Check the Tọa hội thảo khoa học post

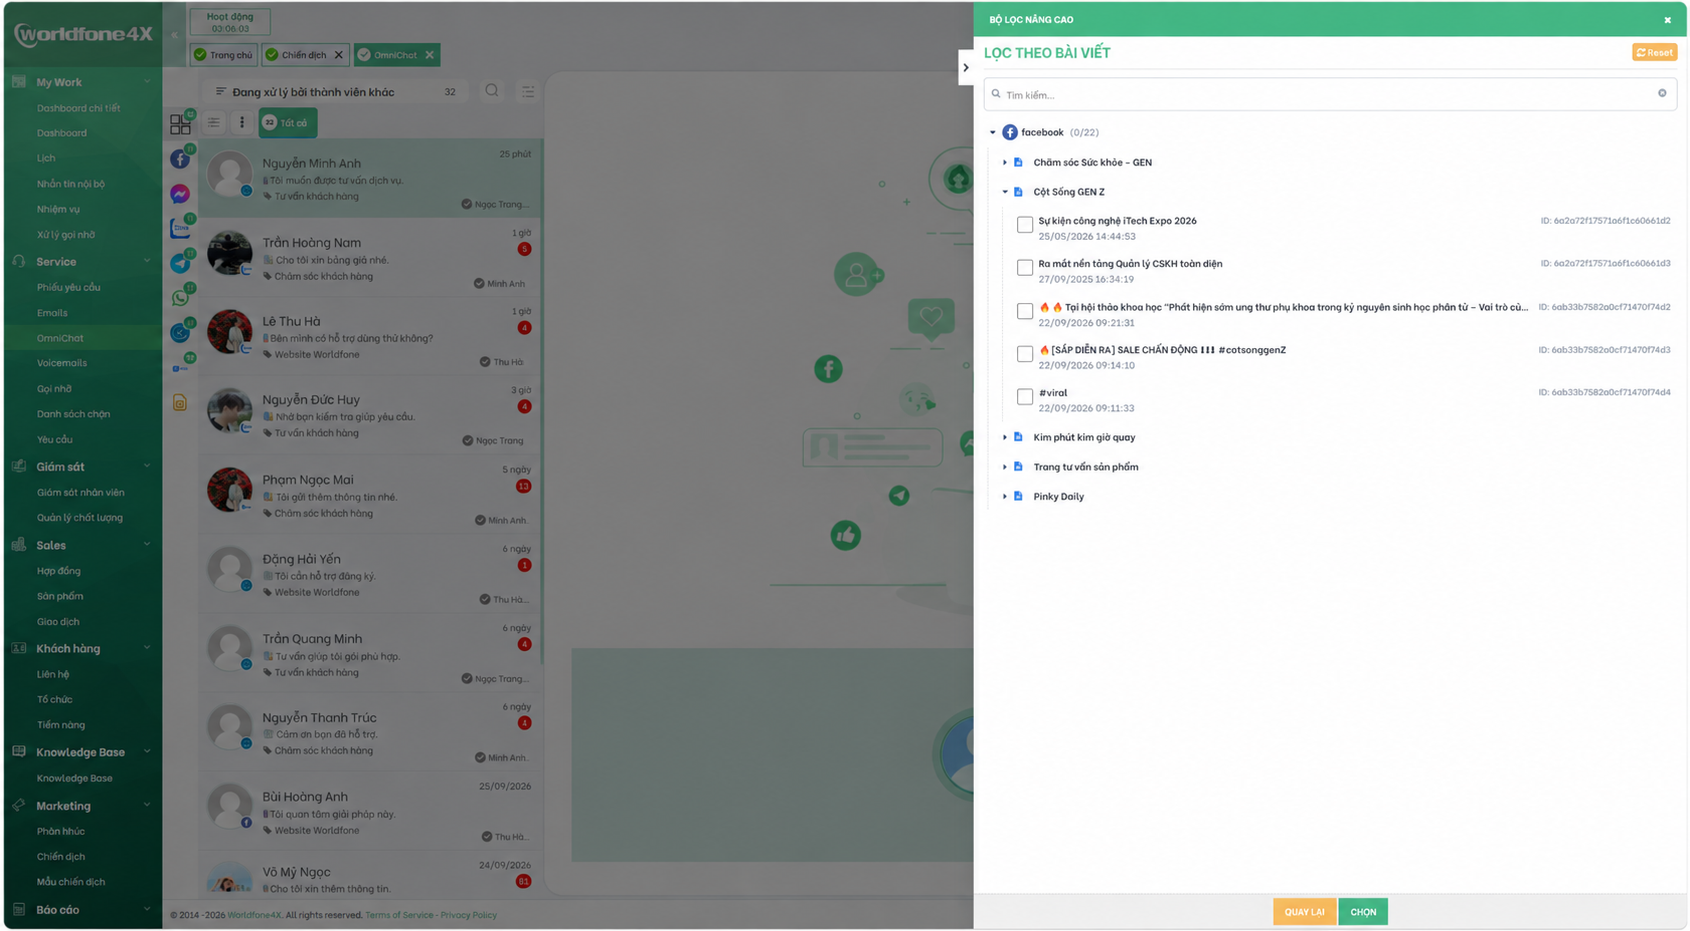(1025, 311)
